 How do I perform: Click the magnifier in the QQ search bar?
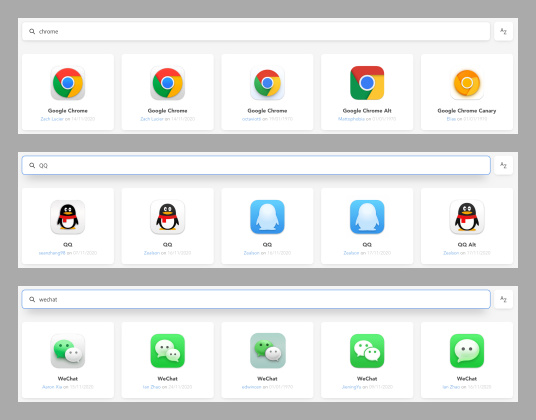coord(32,165)
